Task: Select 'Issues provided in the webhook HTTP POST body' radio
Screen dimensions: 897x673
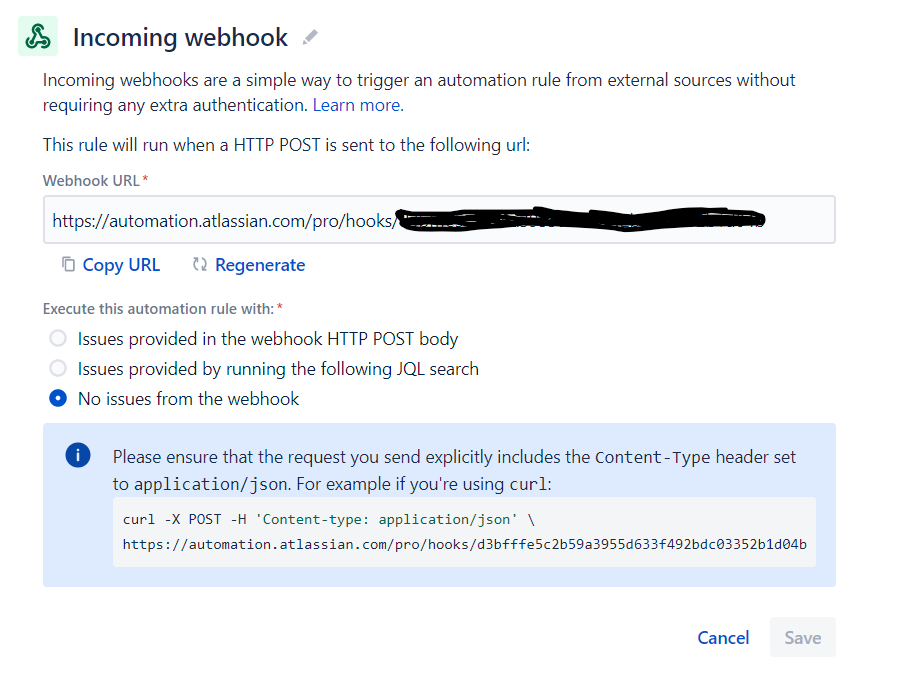Action: [58, 338]
